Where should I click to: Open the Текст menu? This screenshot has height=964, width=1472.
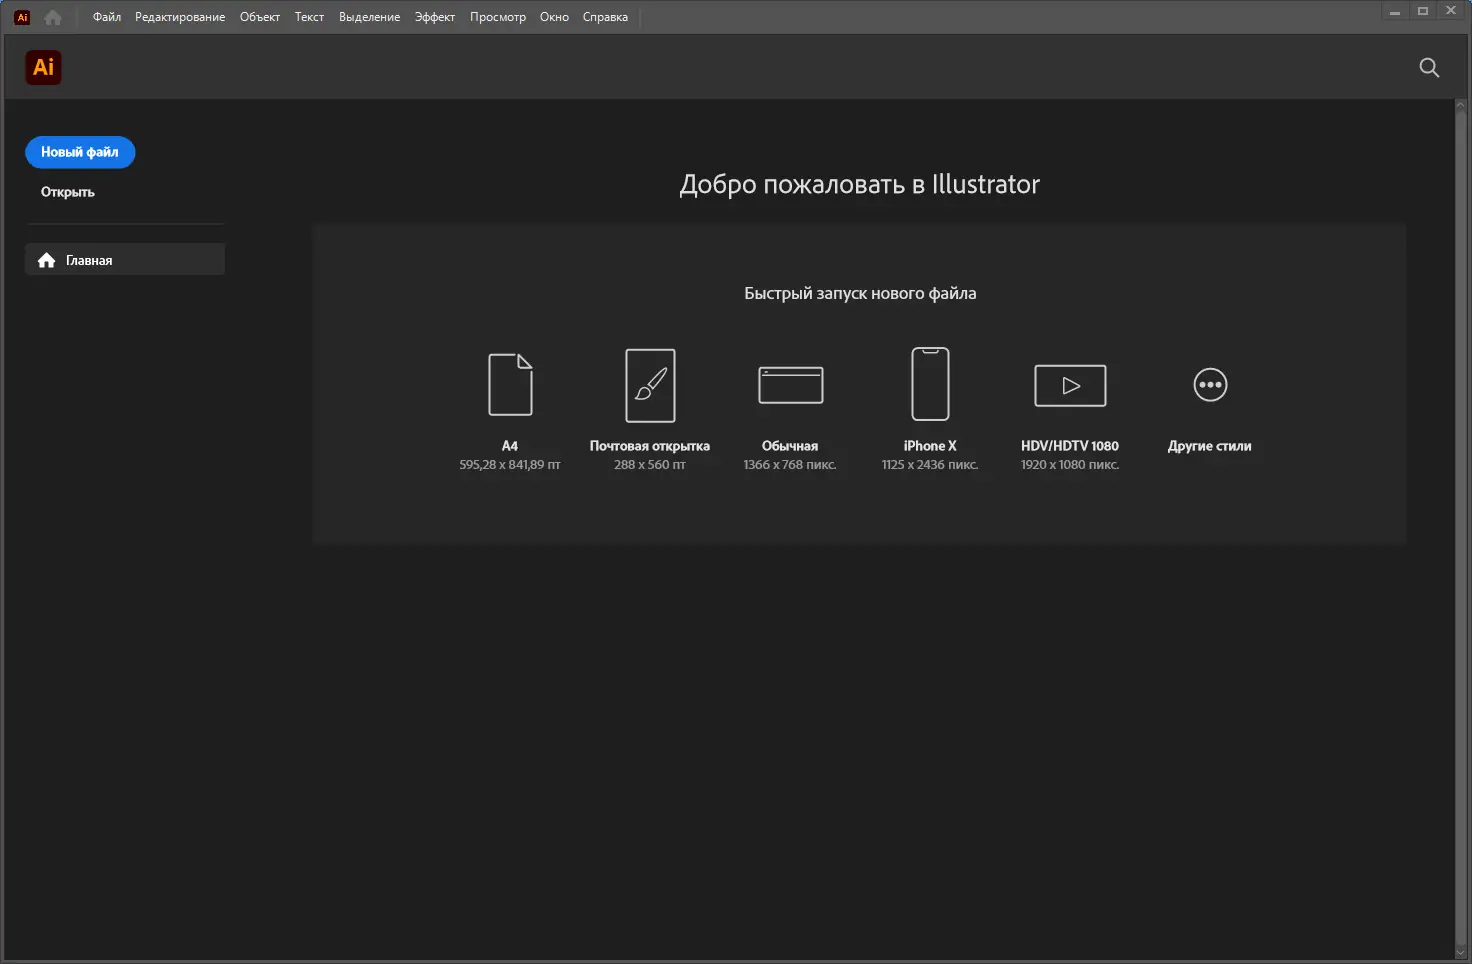[309, 16]
